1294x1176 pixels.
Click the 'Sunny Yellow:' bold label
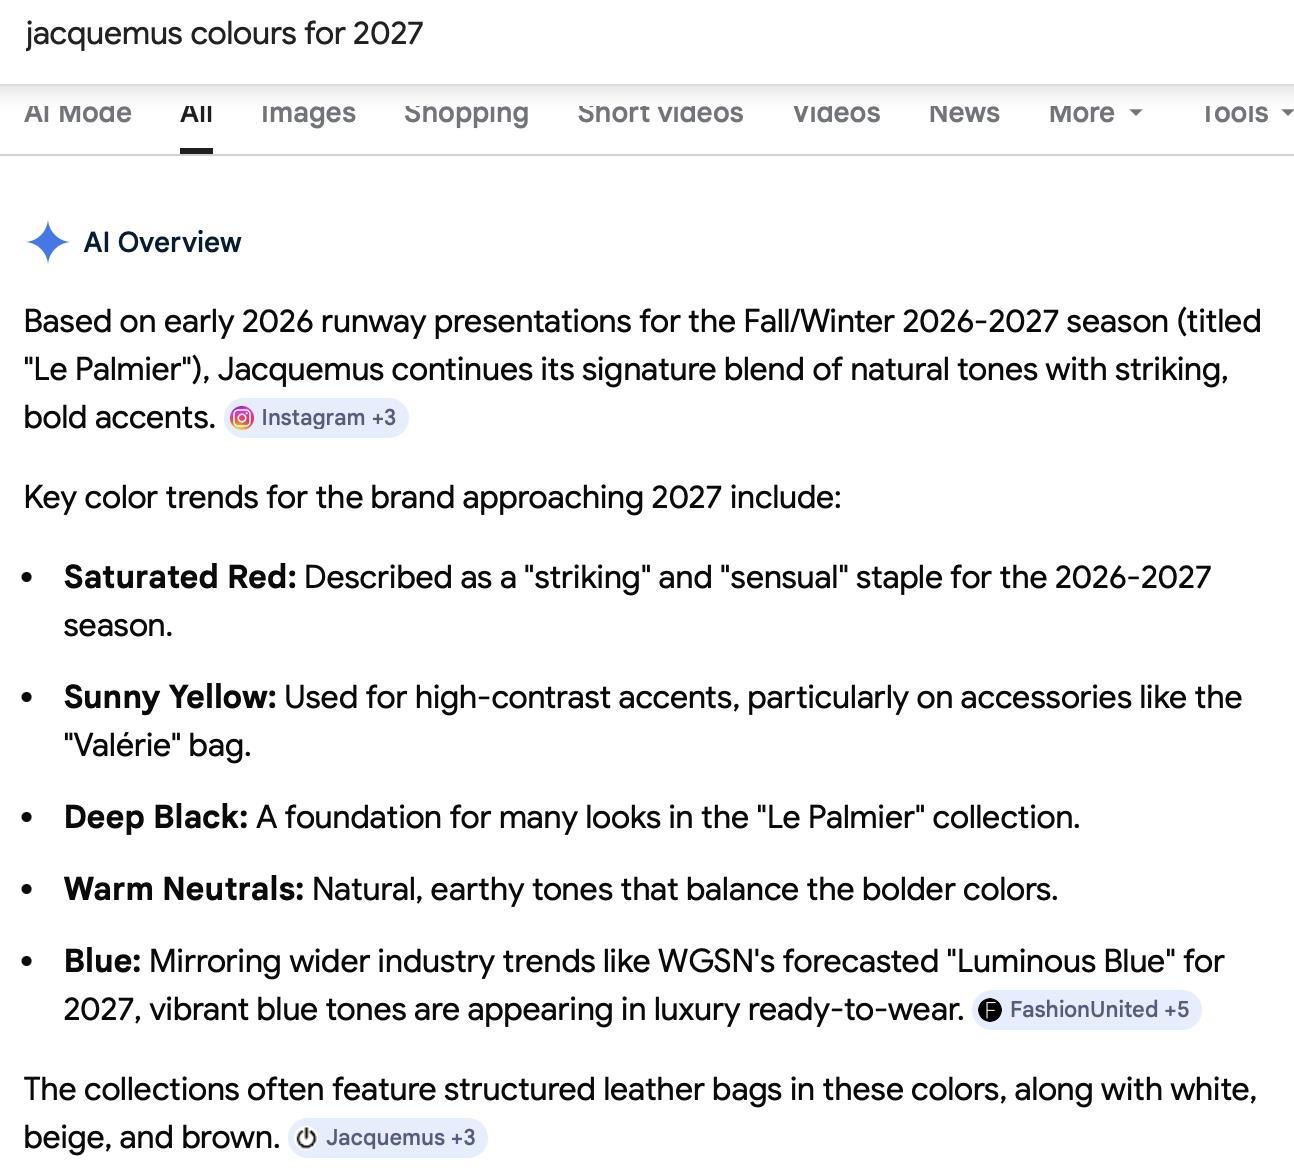170,698
